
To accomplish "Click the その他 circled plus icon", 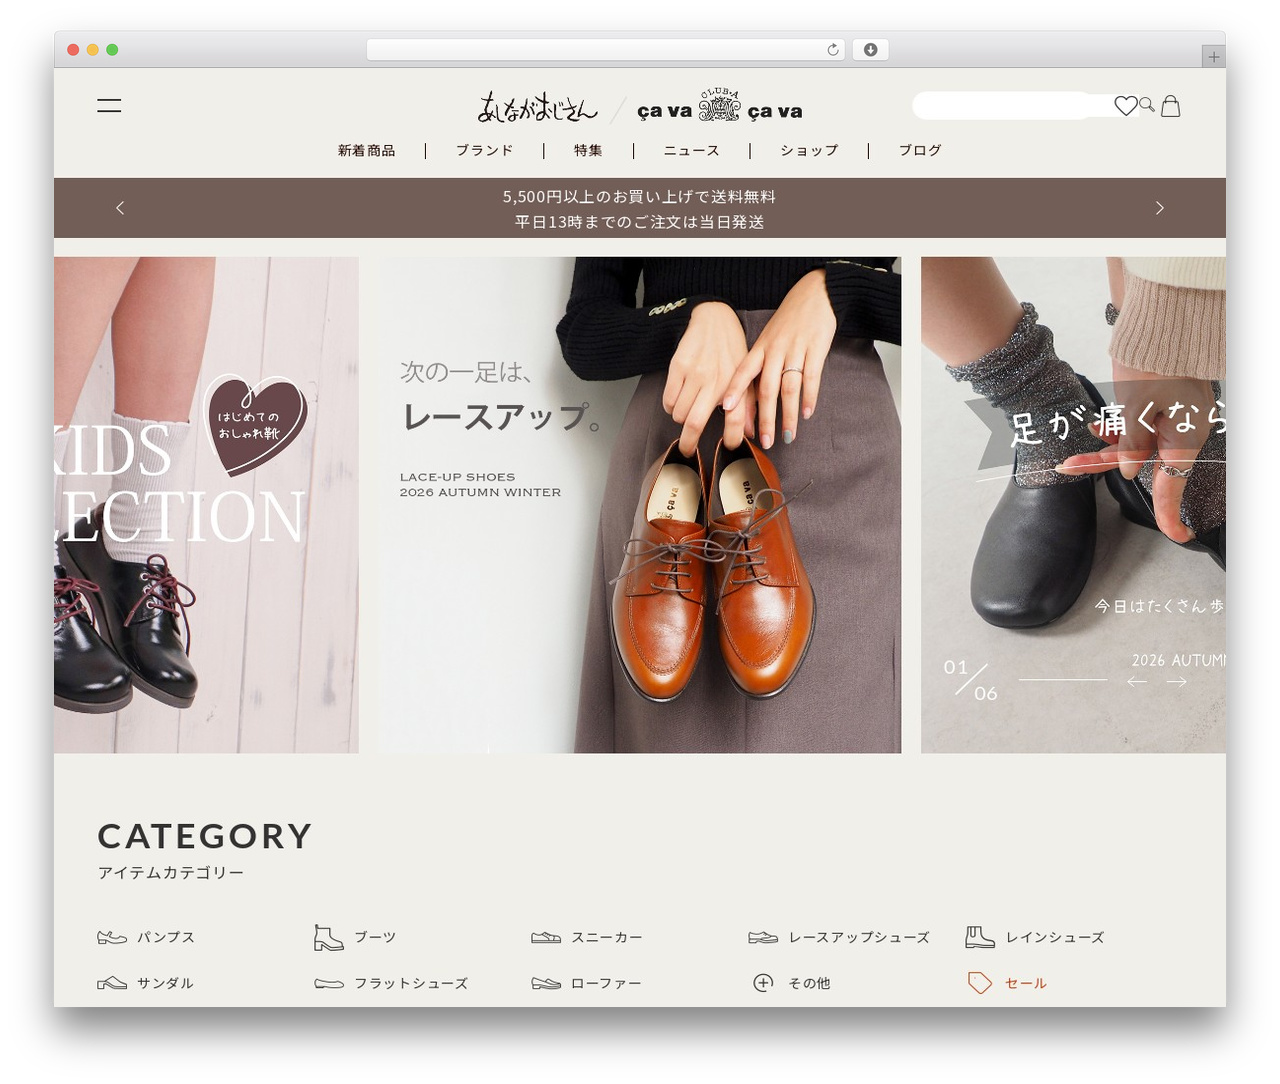I will tap(763, 983).
